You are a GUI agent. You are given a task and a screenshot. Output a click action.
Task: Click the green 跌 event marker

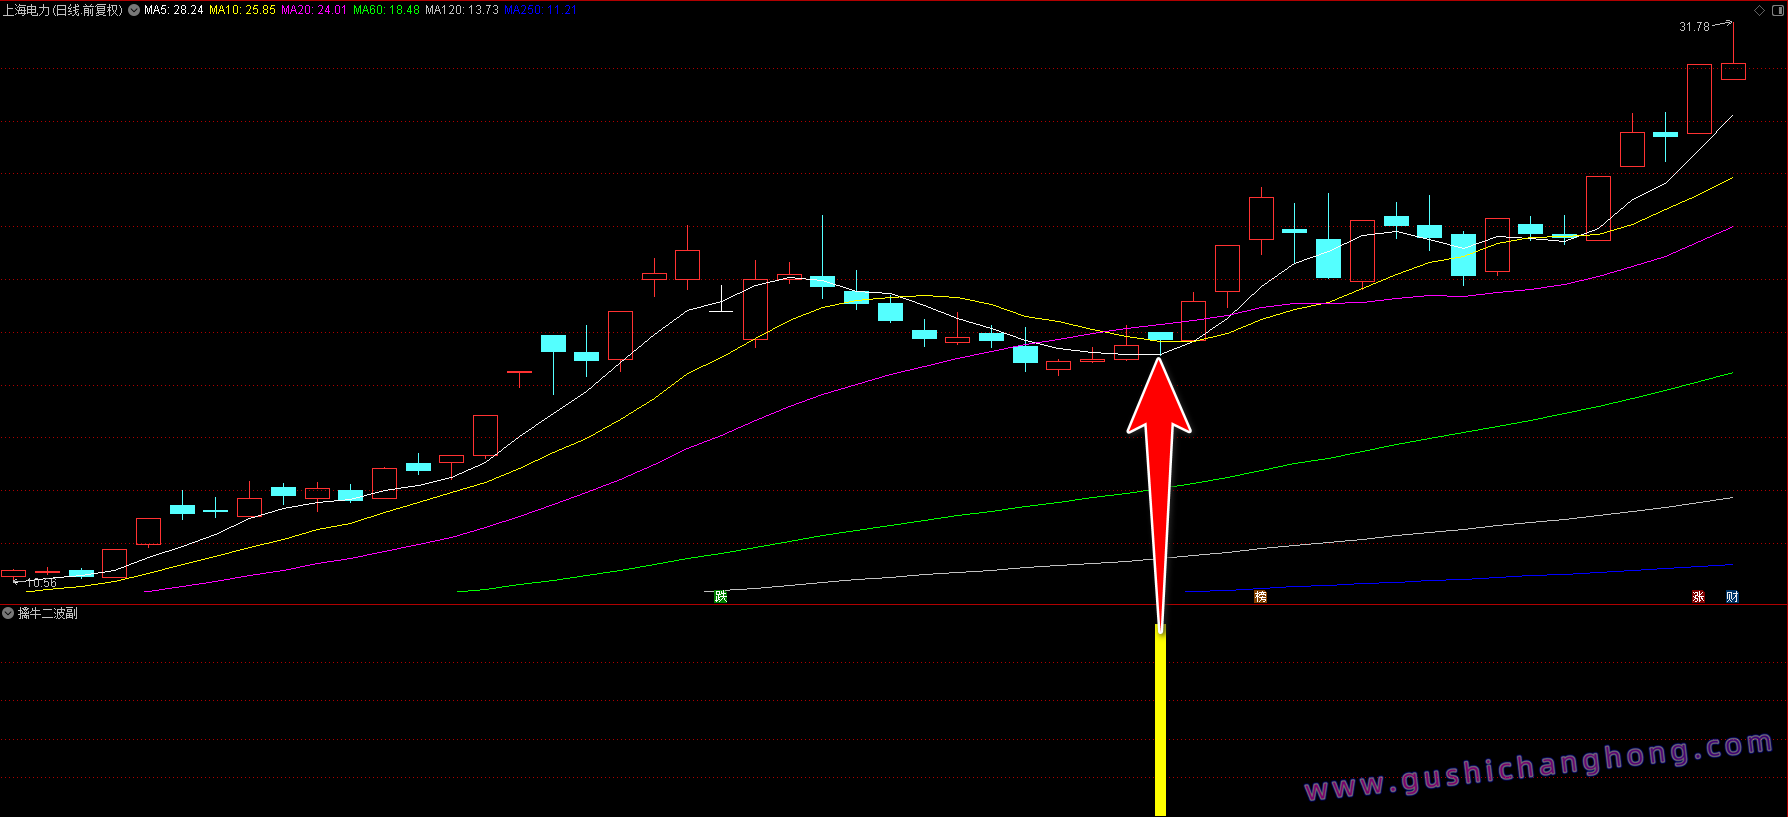pyautogui.click(x=721, y=597)
